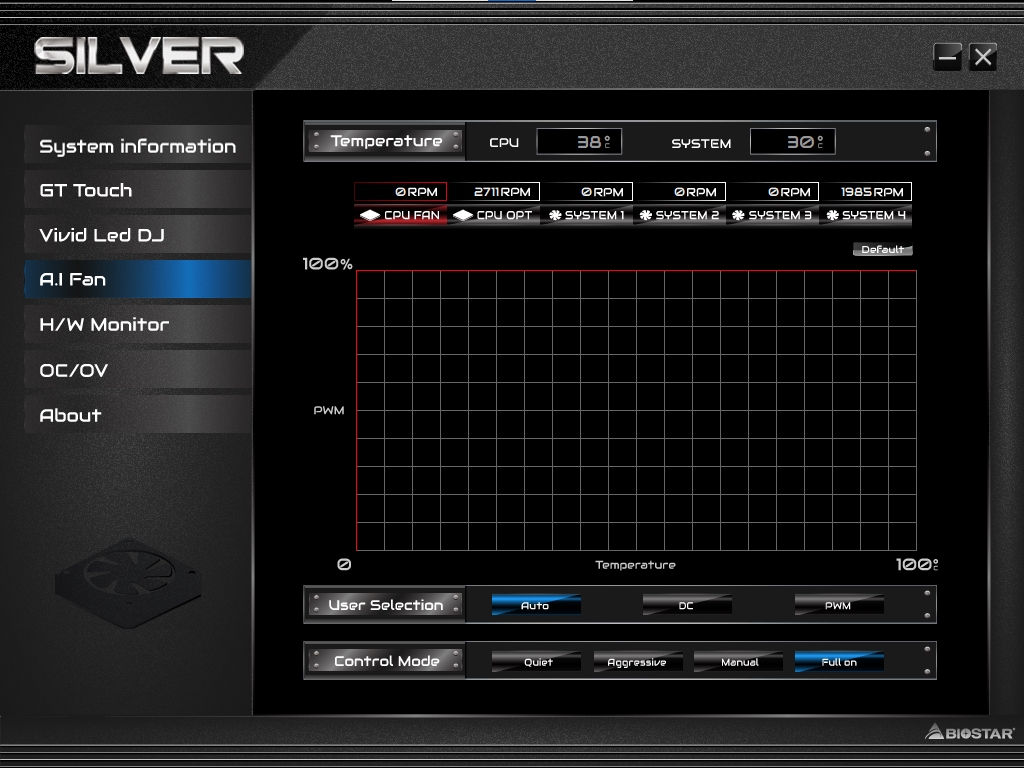This screenshot has height=768, width=1024.
Task: Switch to SYSTEM 3 fan tab
Action: [x=772, y=215]
